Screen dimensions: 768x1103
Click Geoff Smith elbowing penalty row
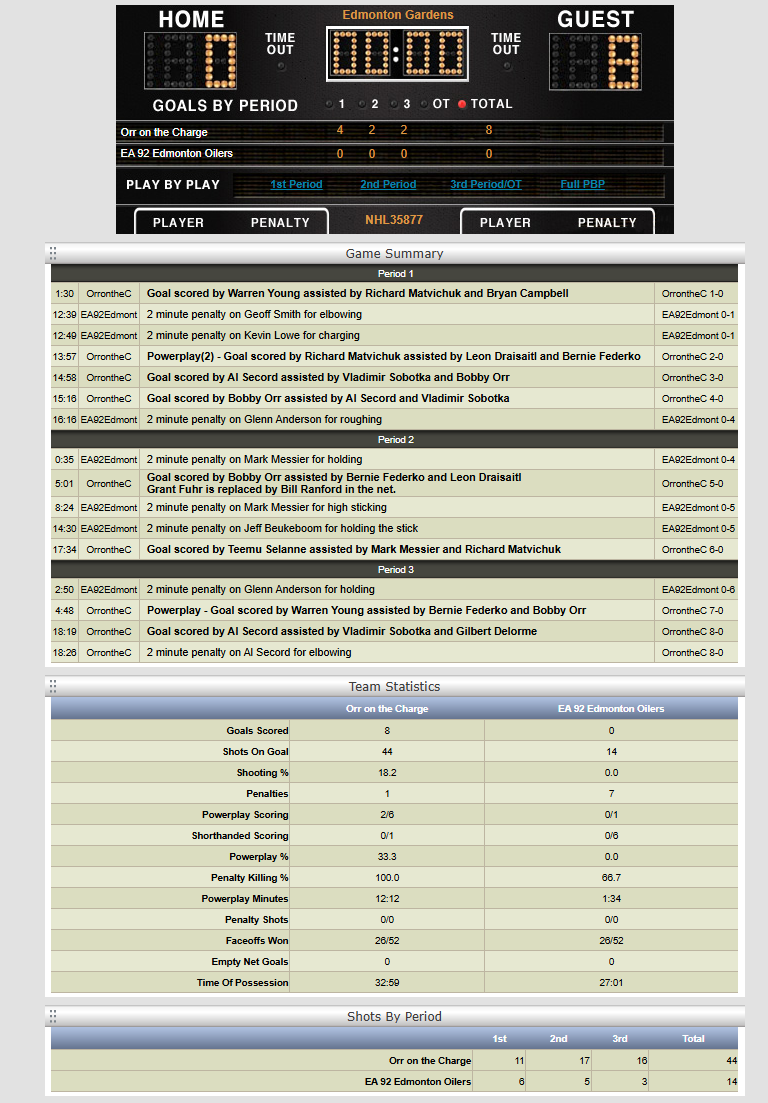395,314
